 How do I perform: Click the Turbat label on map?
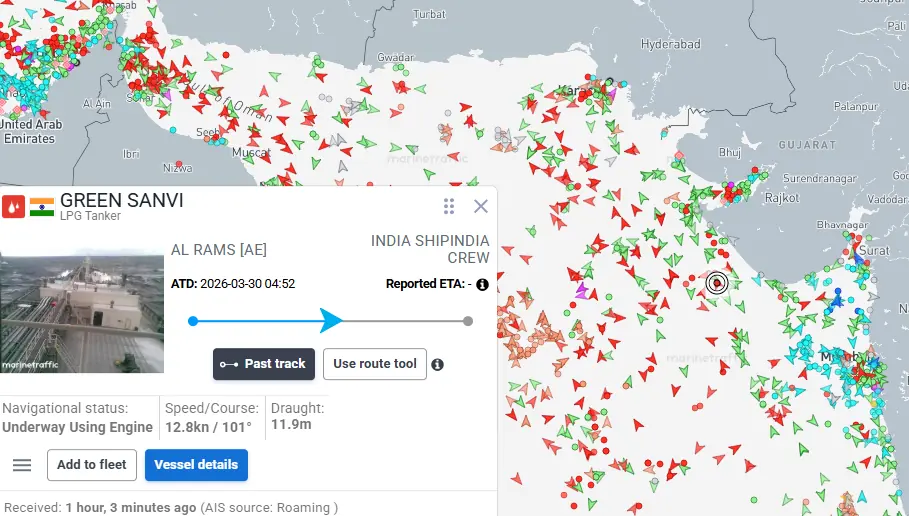click(x=430, y=14)
